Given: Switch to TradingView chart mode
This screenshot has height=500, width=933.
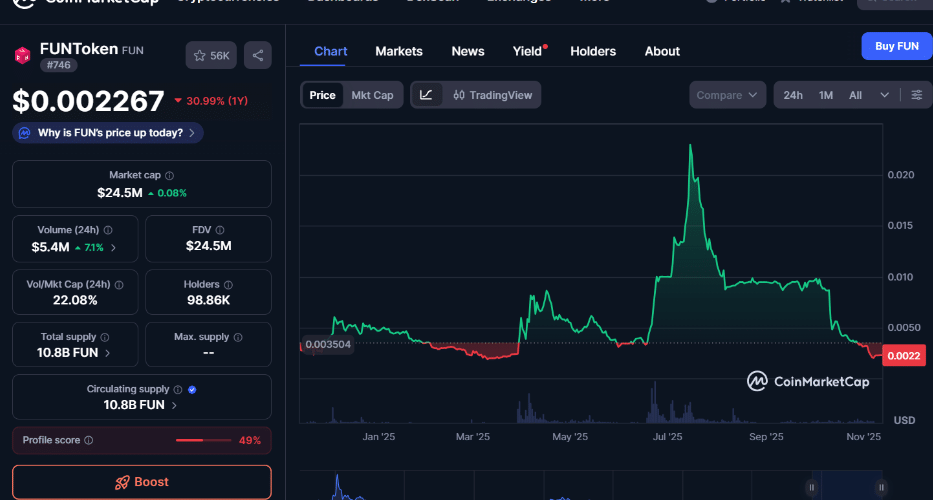Looking at the screenshot, I should point(492,95).
